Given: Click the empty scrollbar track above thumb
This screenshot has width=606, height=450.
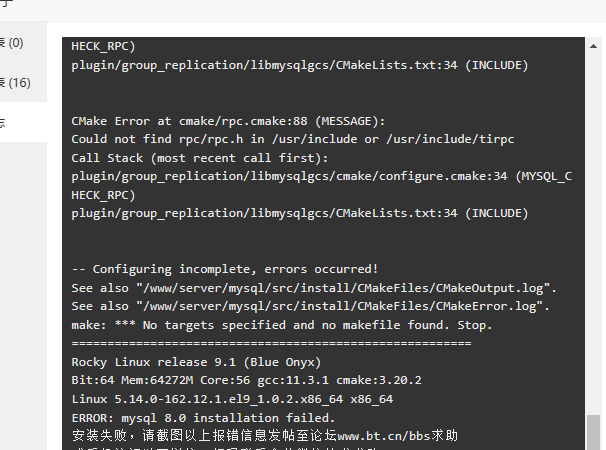Looking at the screenshot, I should point(593,232).
